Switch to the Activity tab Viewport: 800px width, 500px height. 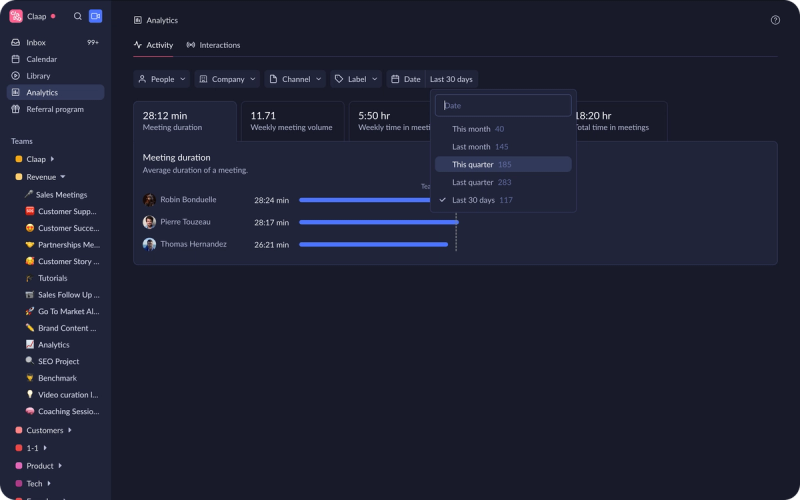click(x=154, y=45)
